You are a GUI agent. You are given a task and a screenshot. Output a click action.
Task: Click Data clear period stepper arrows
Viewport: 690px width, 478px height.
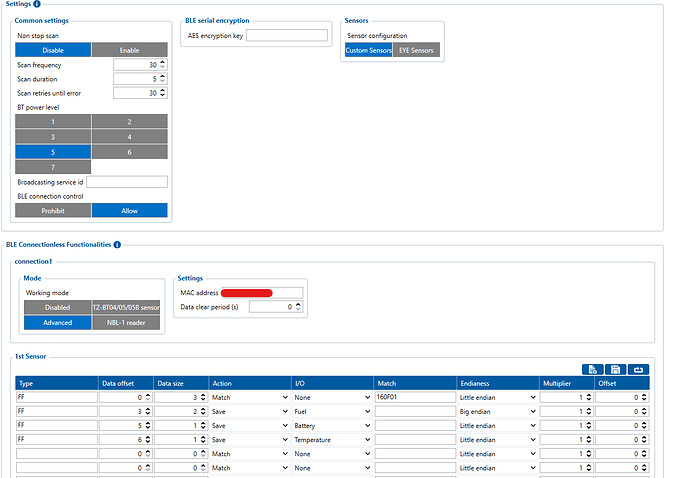[299, 307]
